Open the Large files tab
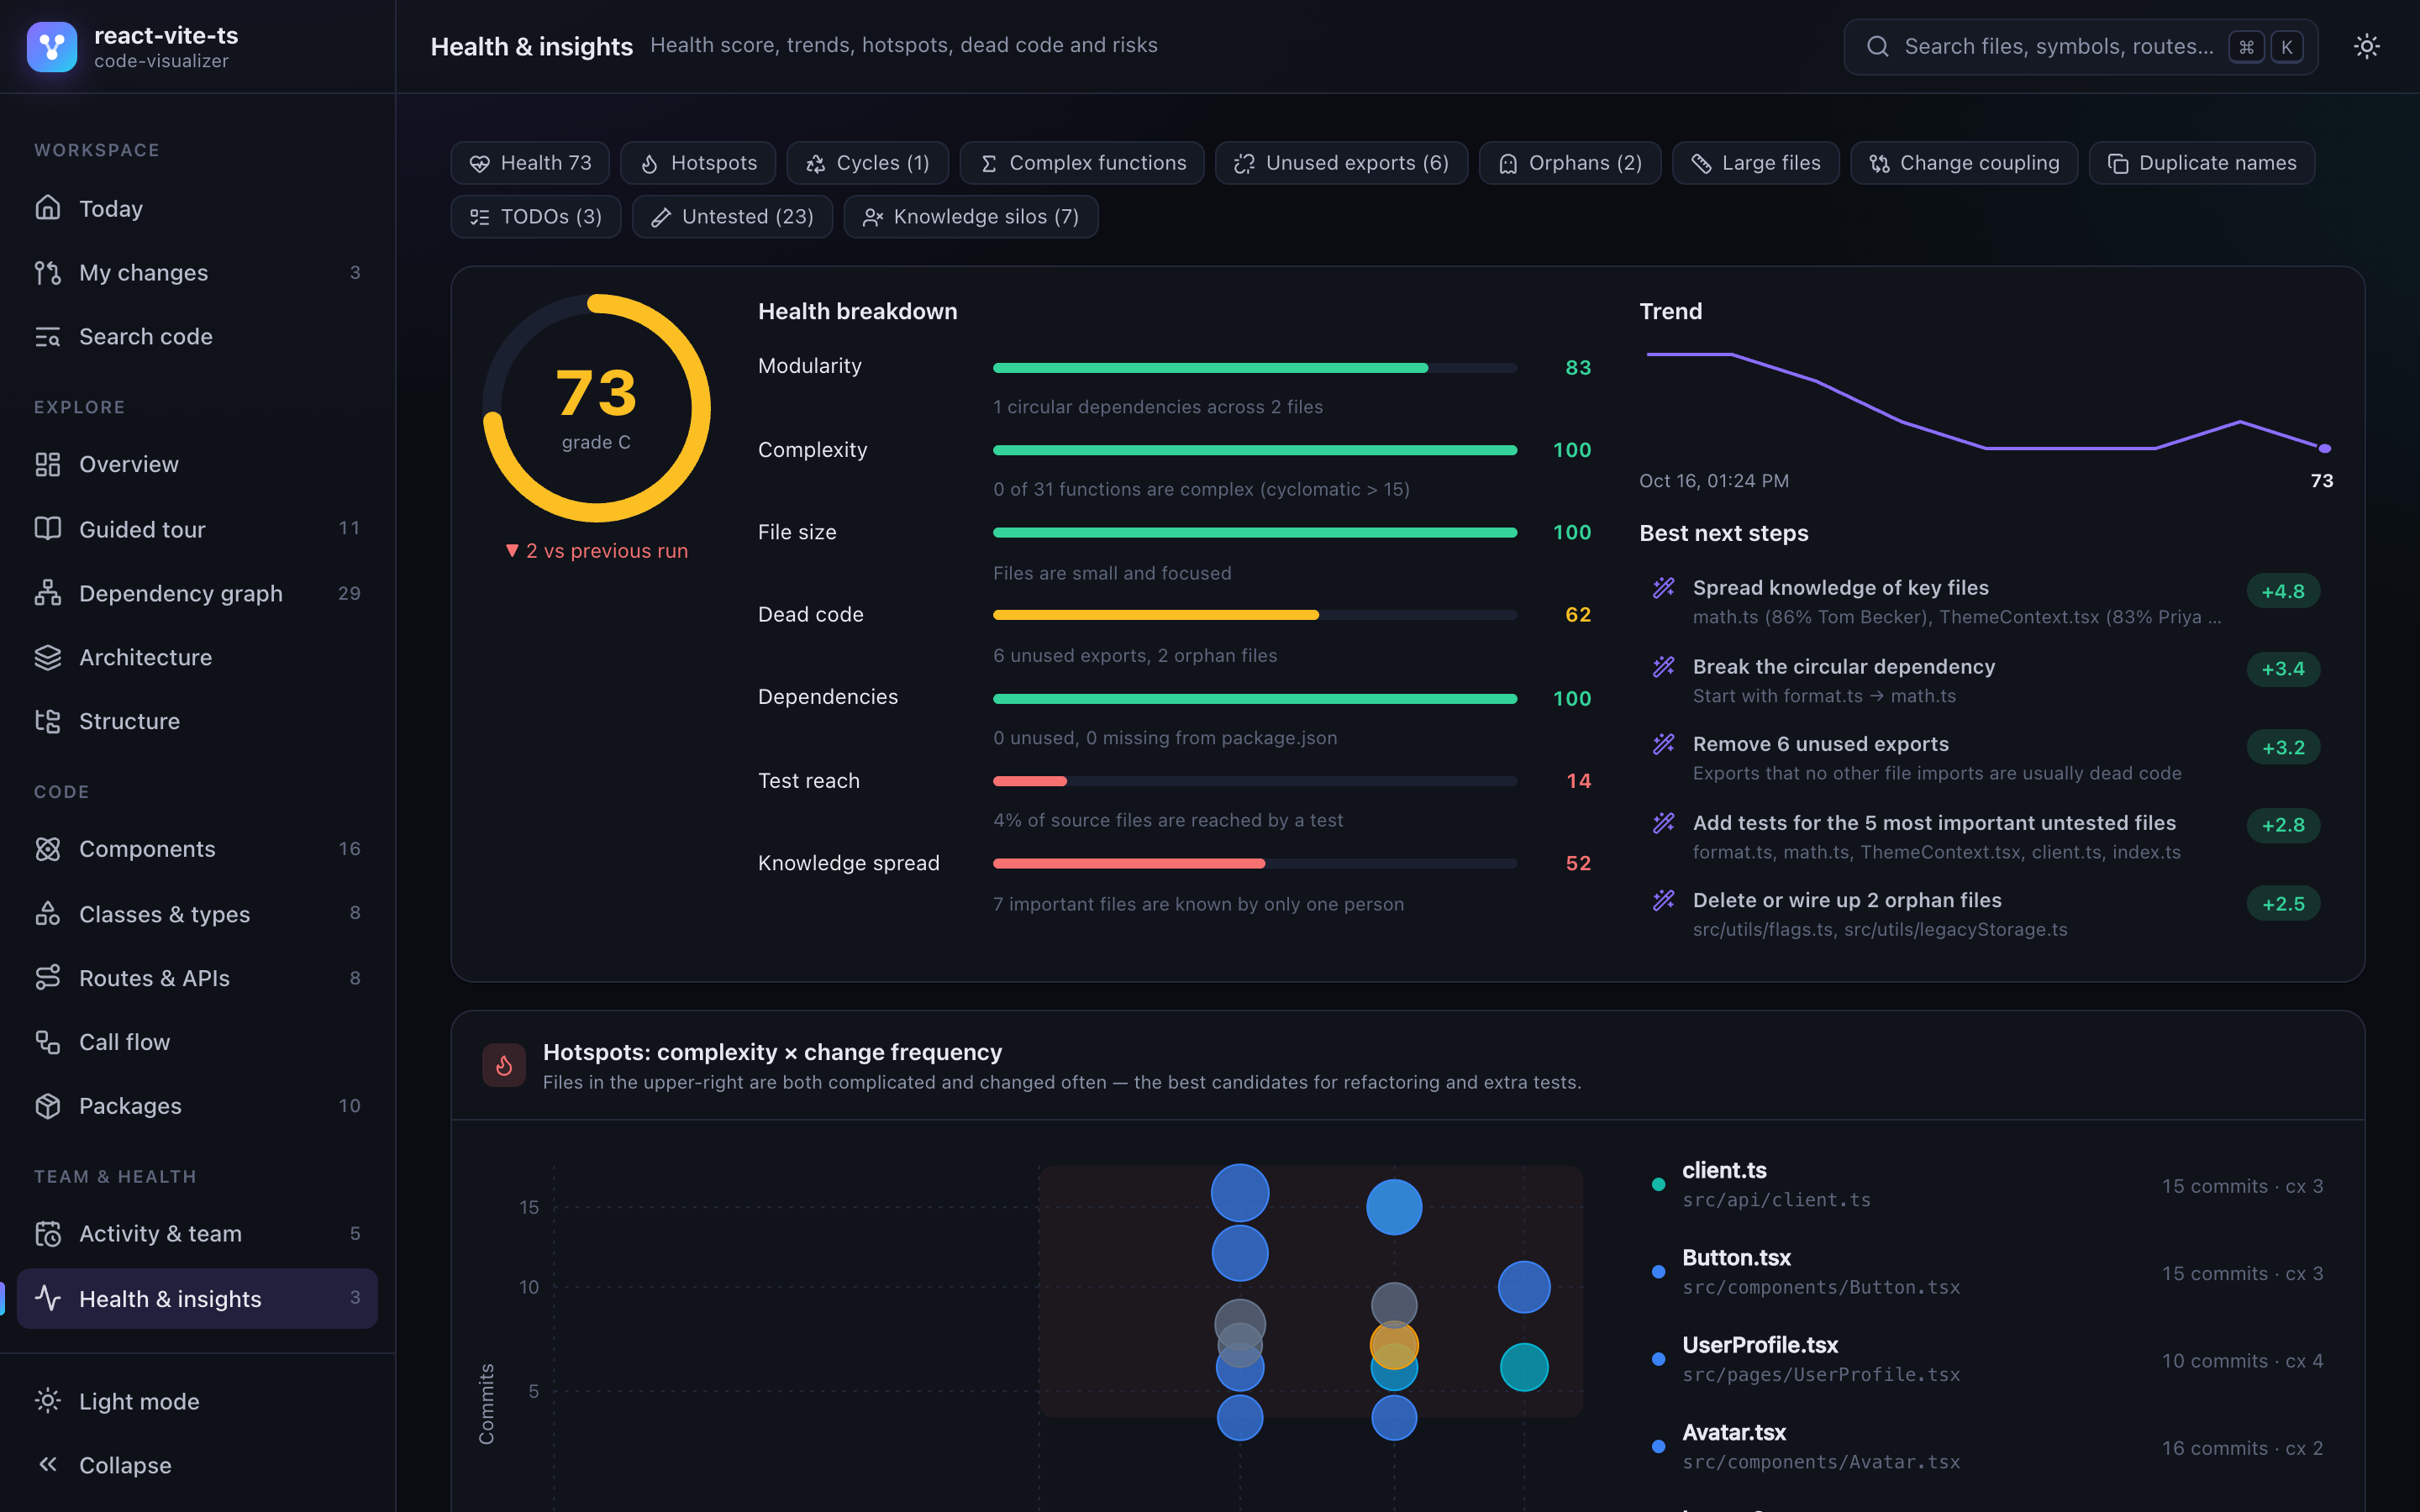The image size is (2420, 1512). pyautogui.click(x=1756, y=163)
